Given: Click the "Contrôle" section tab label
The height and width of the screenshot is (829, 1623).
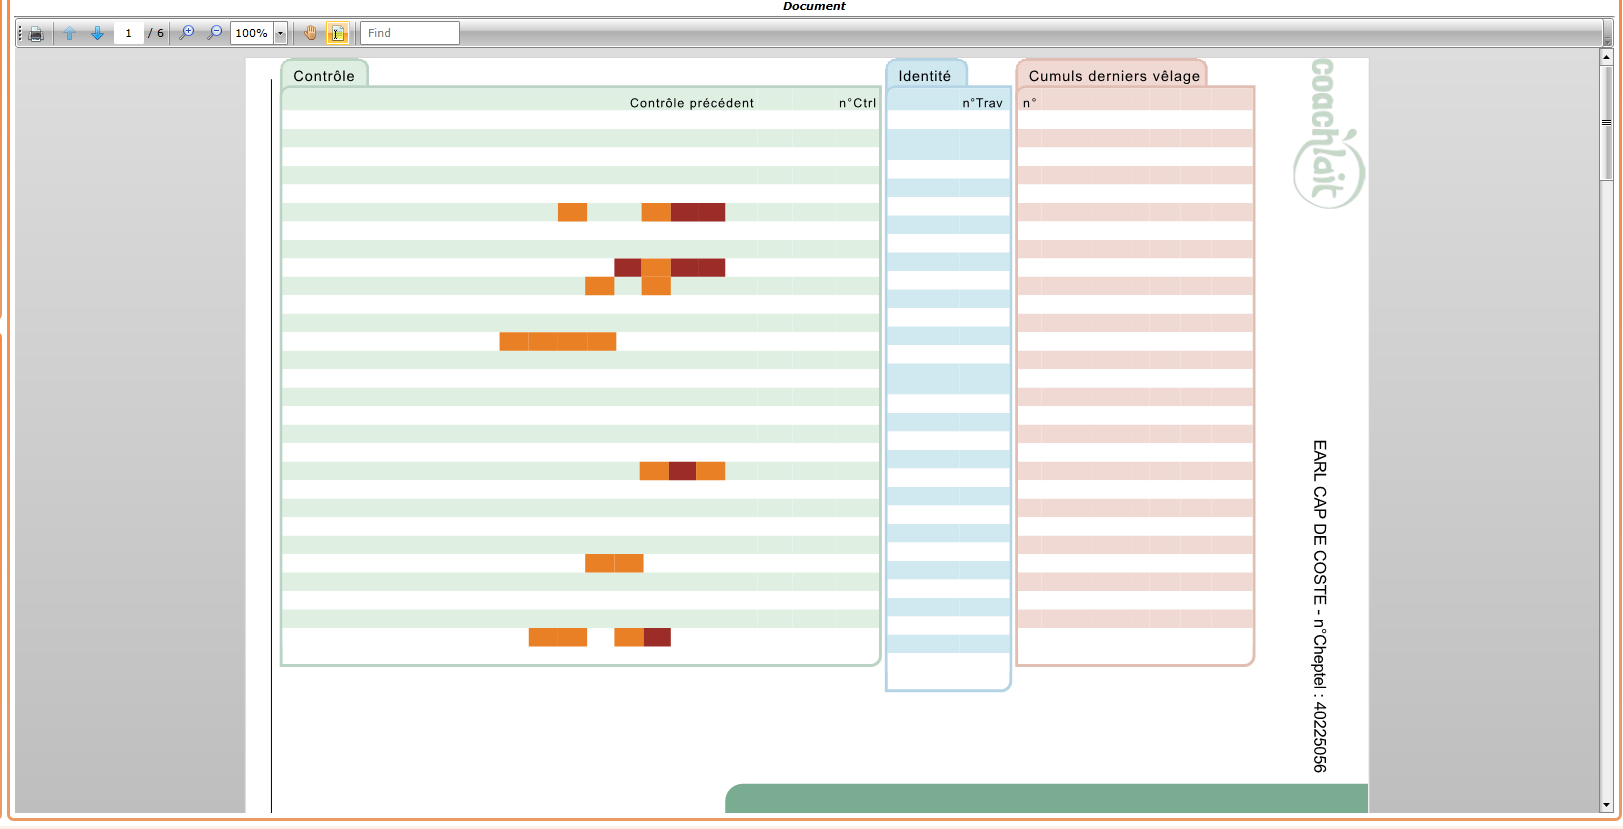Looking at the screenshot, I should pos(324,76).
